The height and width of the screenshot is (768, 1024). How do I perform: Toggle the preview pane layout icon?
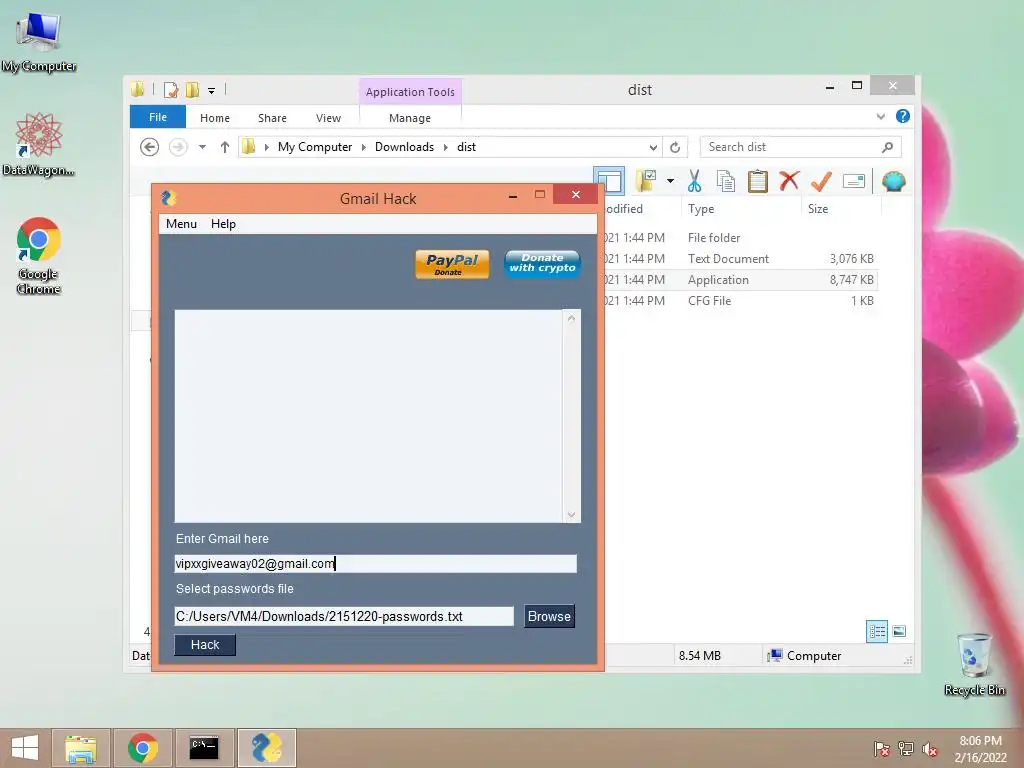pos(609,182)
